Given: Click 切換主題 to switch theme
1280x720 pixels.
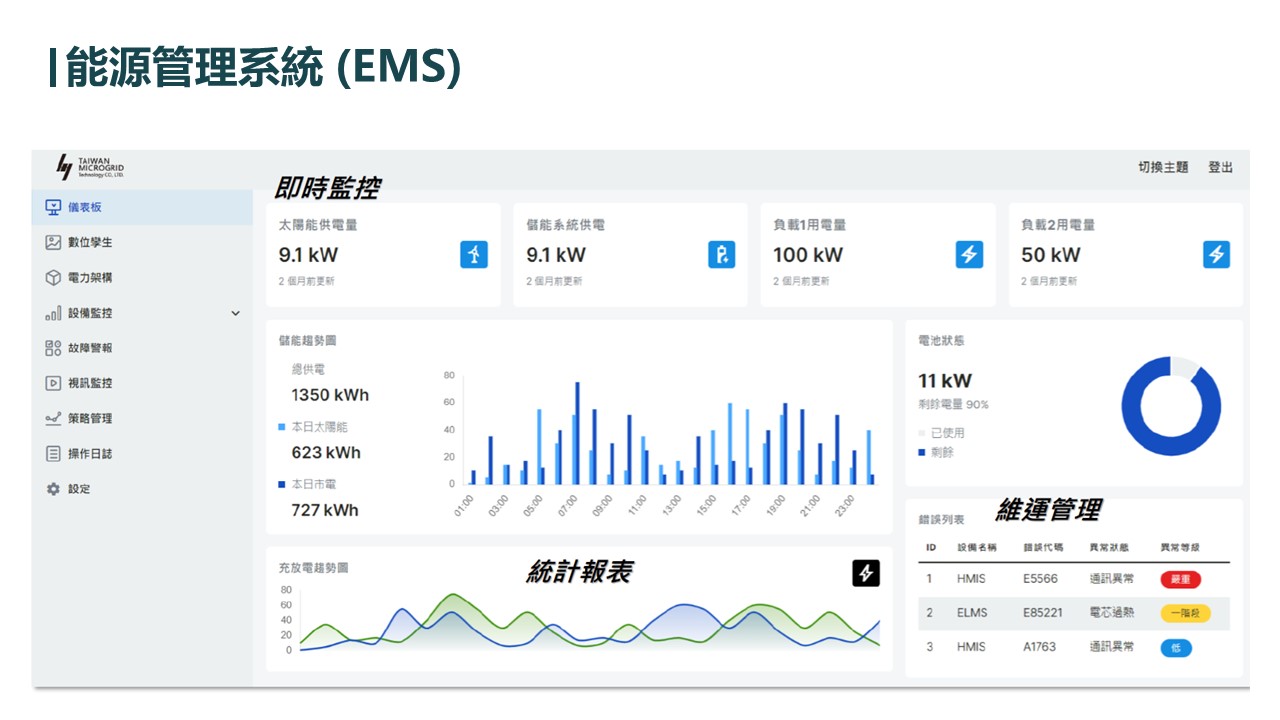Looking at the screenshot, I should pyautogui.click(x=1163, y=168).
